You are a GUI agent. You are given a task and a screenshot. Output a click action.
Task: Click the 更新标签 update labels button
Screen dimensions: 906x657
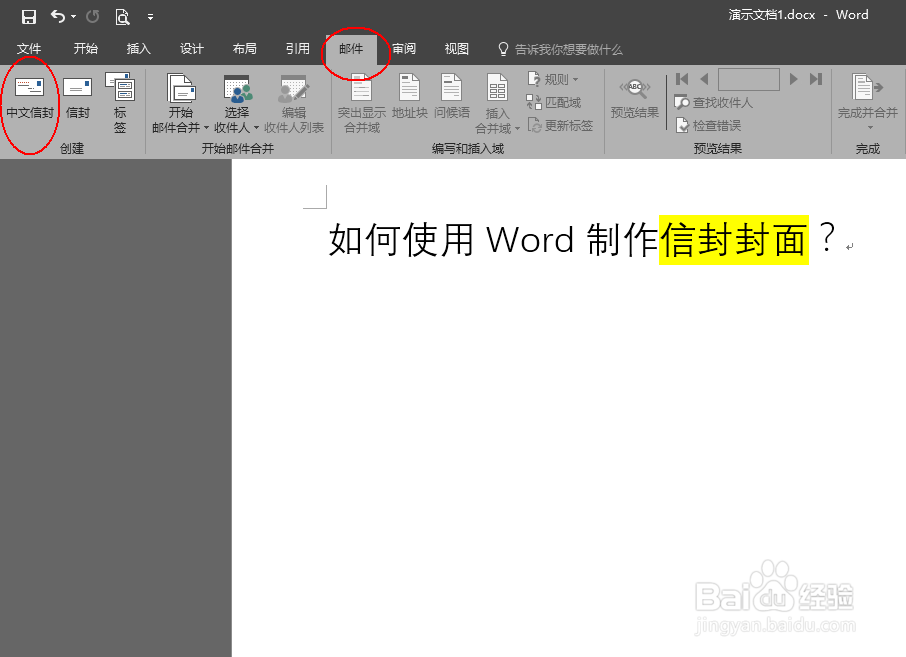[x=560, y=125]
